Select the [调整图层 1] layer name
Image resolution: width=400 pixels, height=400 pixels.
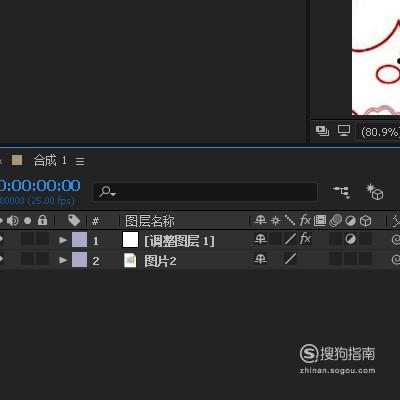pyautogui.click(x=179, y=241)
